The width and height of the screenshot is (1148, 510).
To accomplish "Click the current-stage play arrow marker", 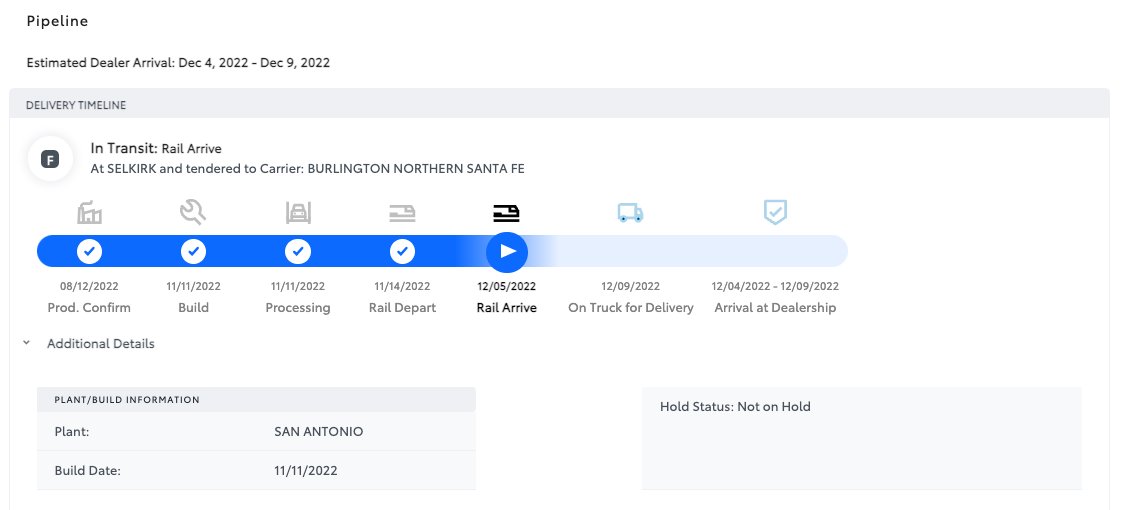I will tap(507, 252).
